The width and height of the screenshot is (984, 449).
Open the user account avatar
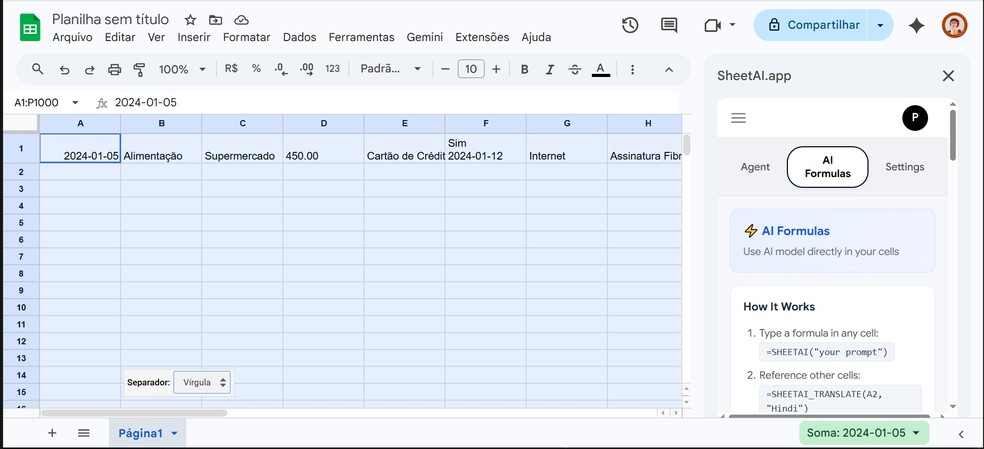pos(954,25)
